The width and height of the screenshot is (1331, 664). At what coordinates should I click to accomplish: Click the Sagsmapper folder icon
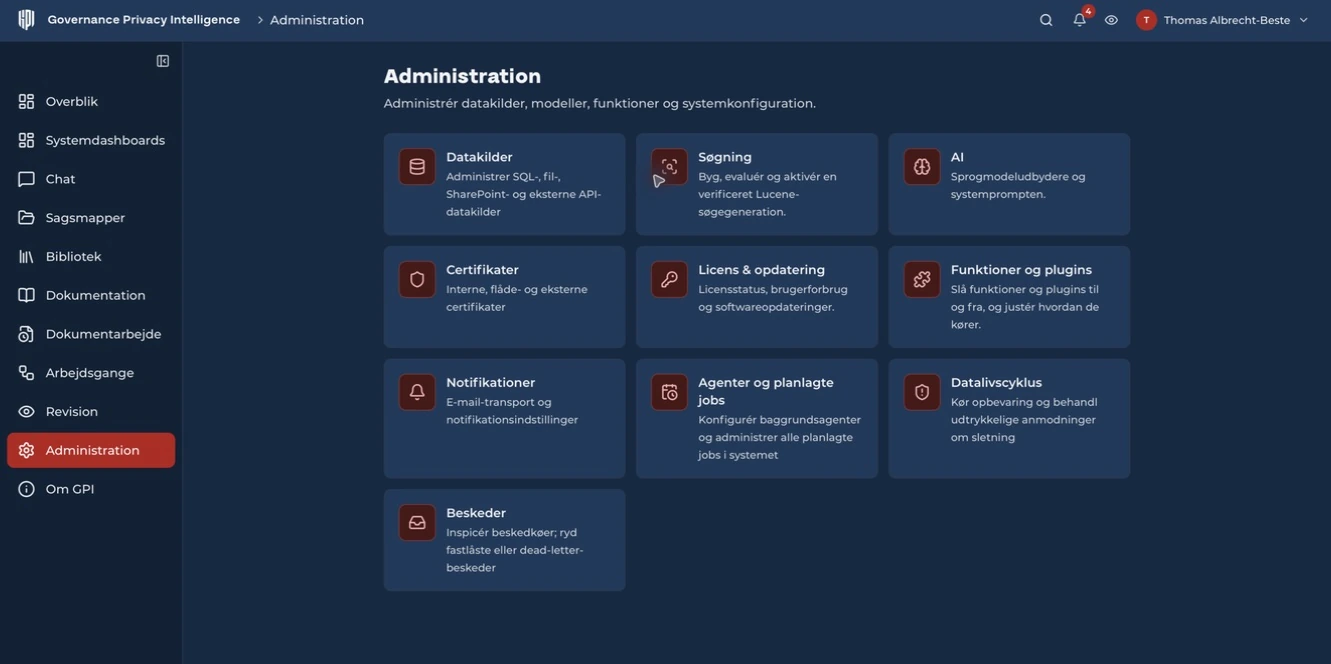point(26,218)
